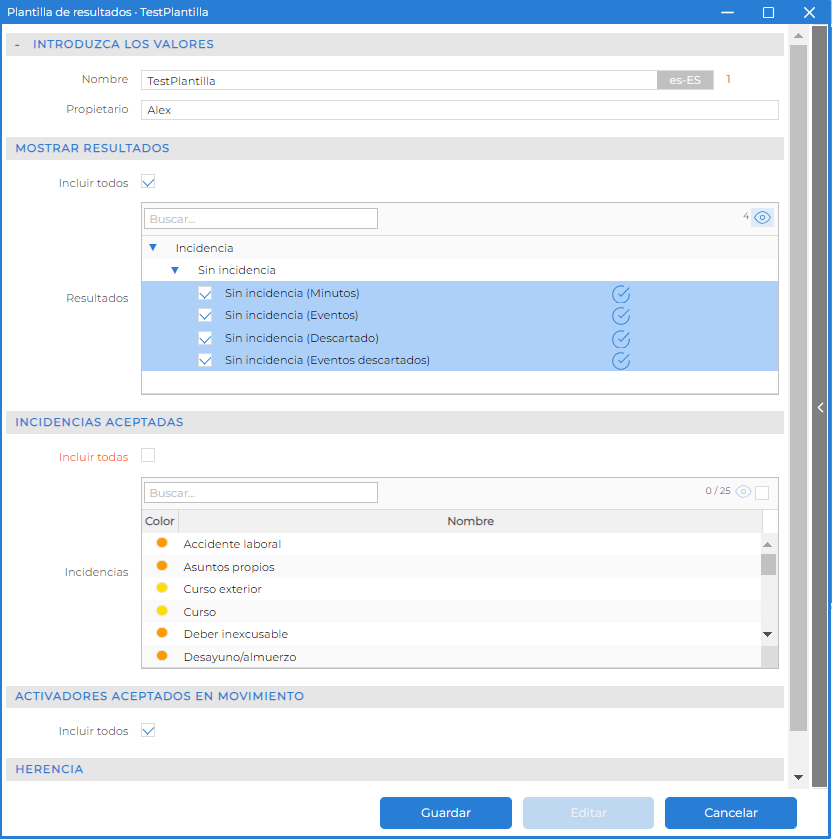The image size is (832, 839).
Task: Click Activadores aceptados en movimiento header
Action: tap(395, 696)
